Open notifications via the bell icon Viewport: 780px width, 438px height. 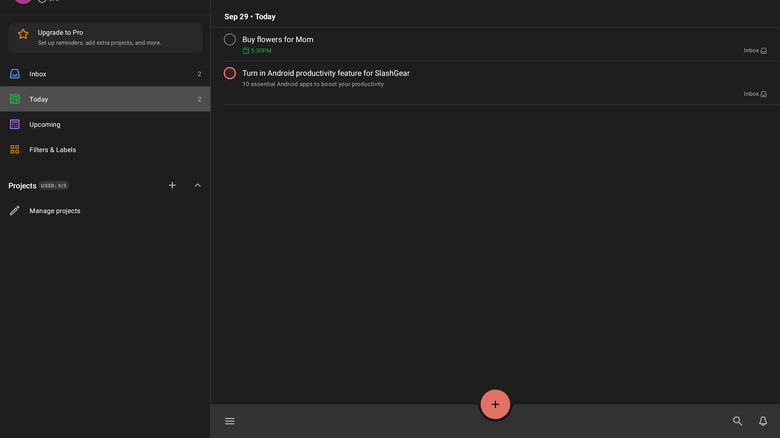pos(763,421)
